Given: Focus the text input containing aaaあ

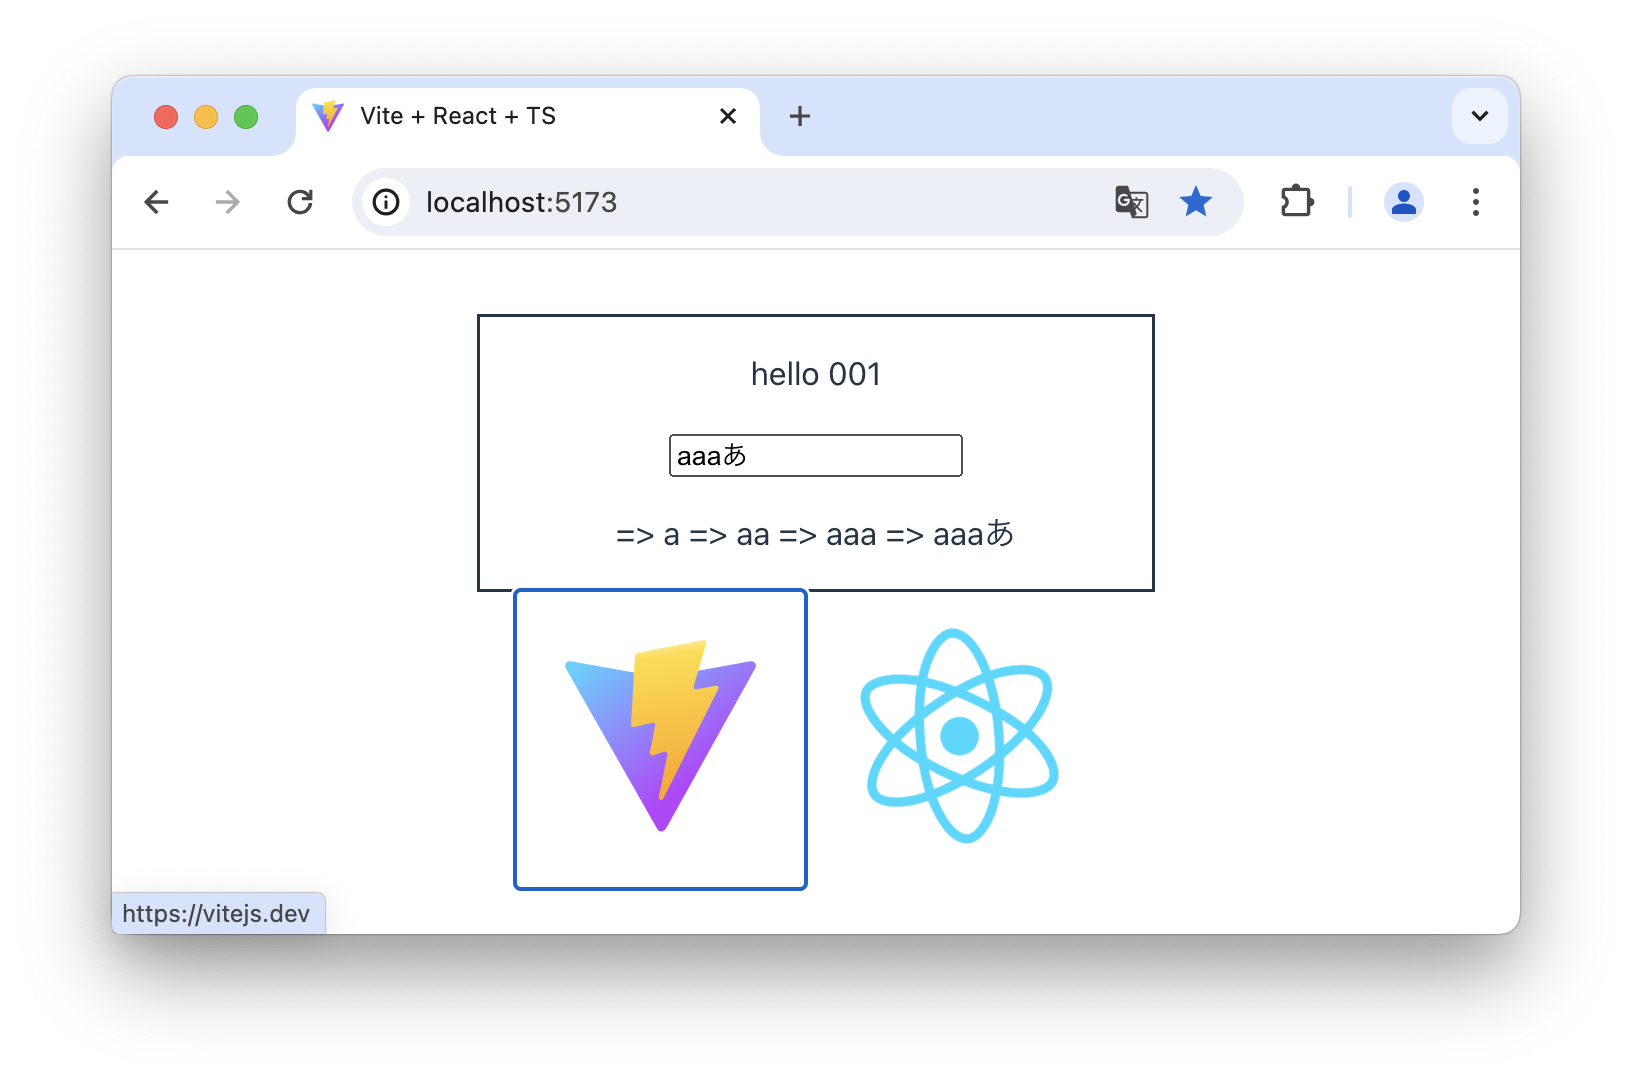Looking at the screenshot, I should tap(816, 455).
